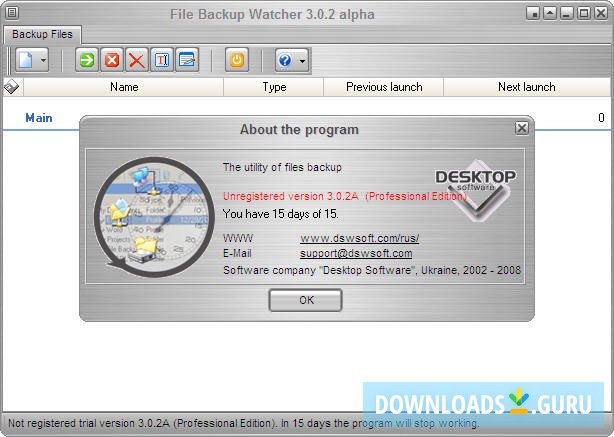This screenshot has width=614, height=437.
Task: Click the Previous launch column header
Action: tap(384, 87)
